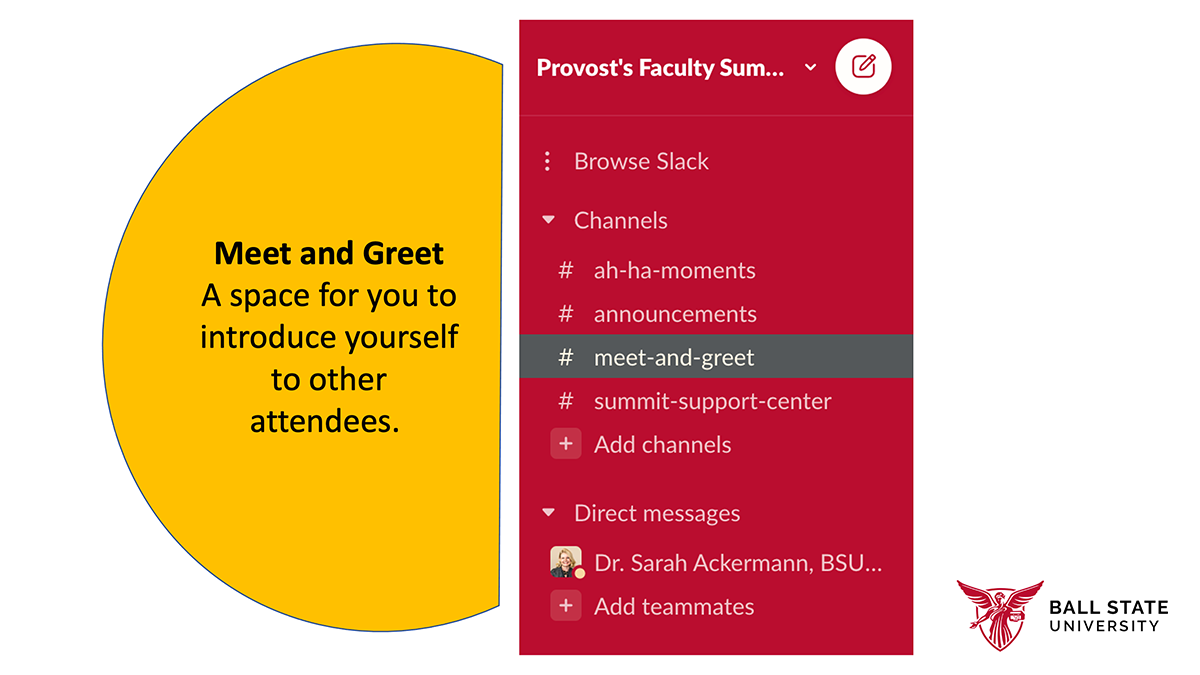Screen dimensions: 1200x675
Task: Click Dr. Sarah Ackermann's avatar thumbnail
Action: [x=566, y=562]
